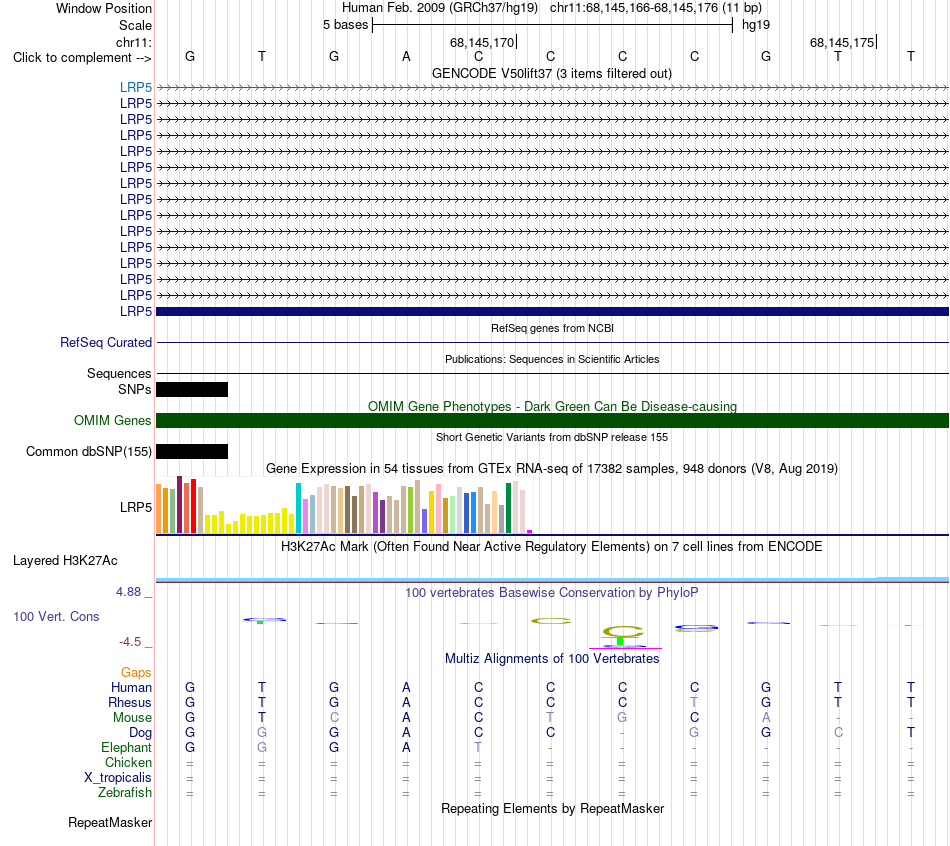Click 'Repeating Elements by RepeatMasker' title
The width and height of the screenshot is (950, 846).
[x=552, y=808]
